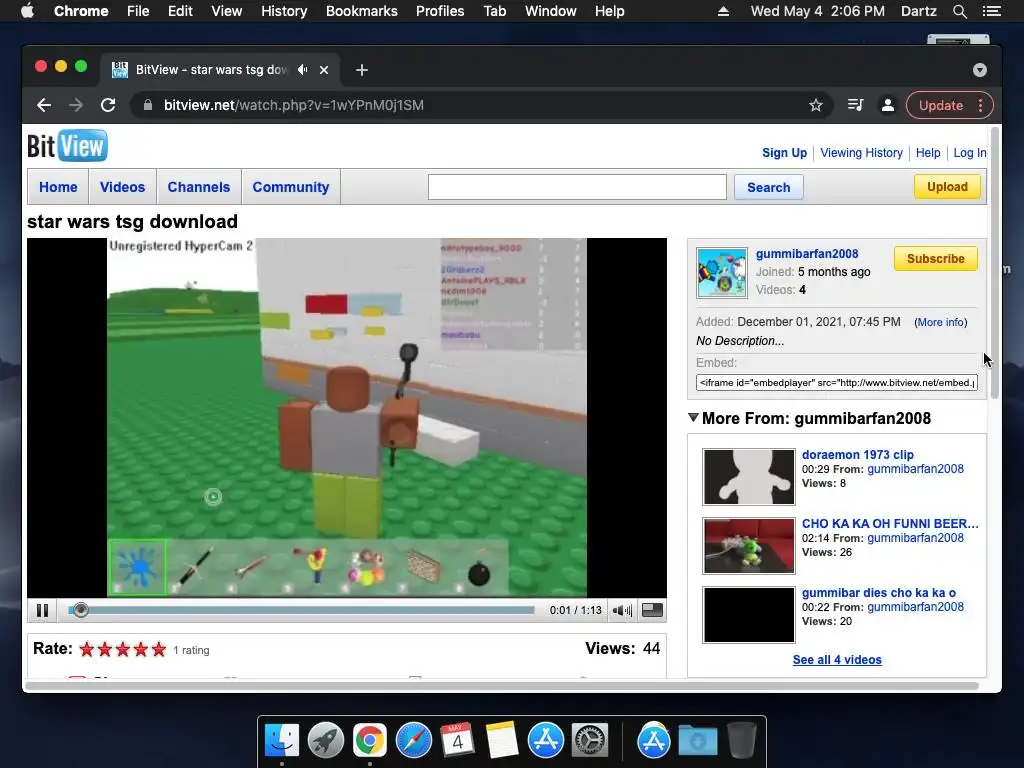The height and width of the screenshot is (768, 1024).
Task: Open a new tab with the plus button
Action: [x=362, y=69]
